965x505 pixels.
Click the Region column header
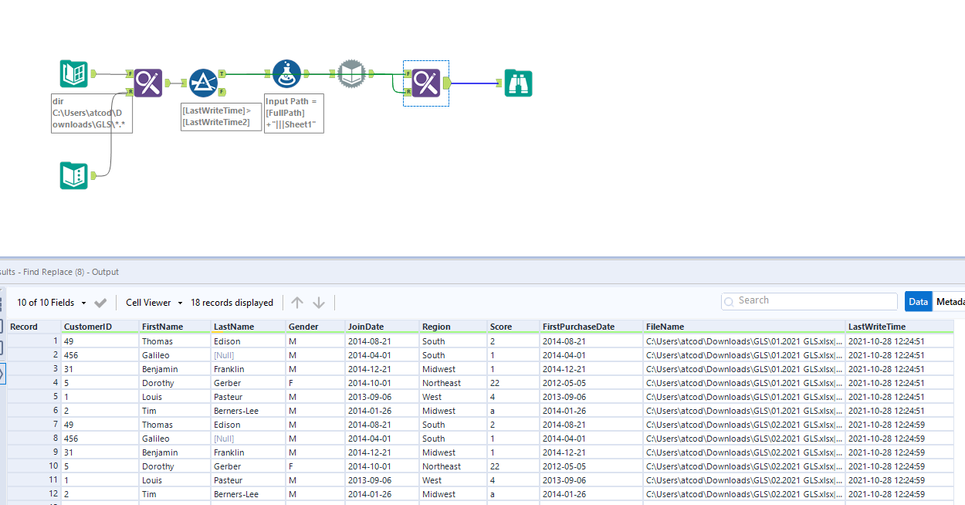[454, 327]
